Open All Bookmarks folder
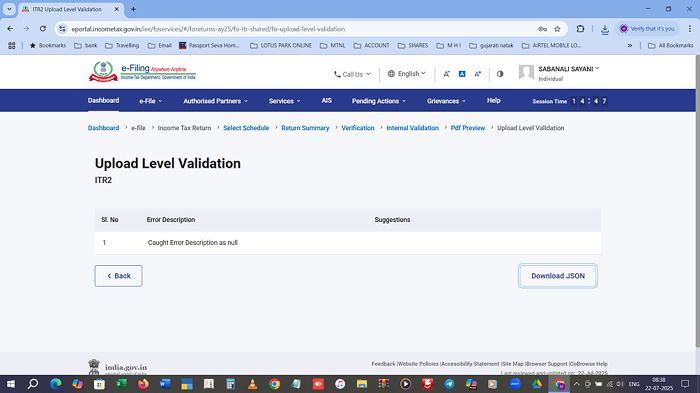This screenshot has width=700, height=393. coord(671,46)
